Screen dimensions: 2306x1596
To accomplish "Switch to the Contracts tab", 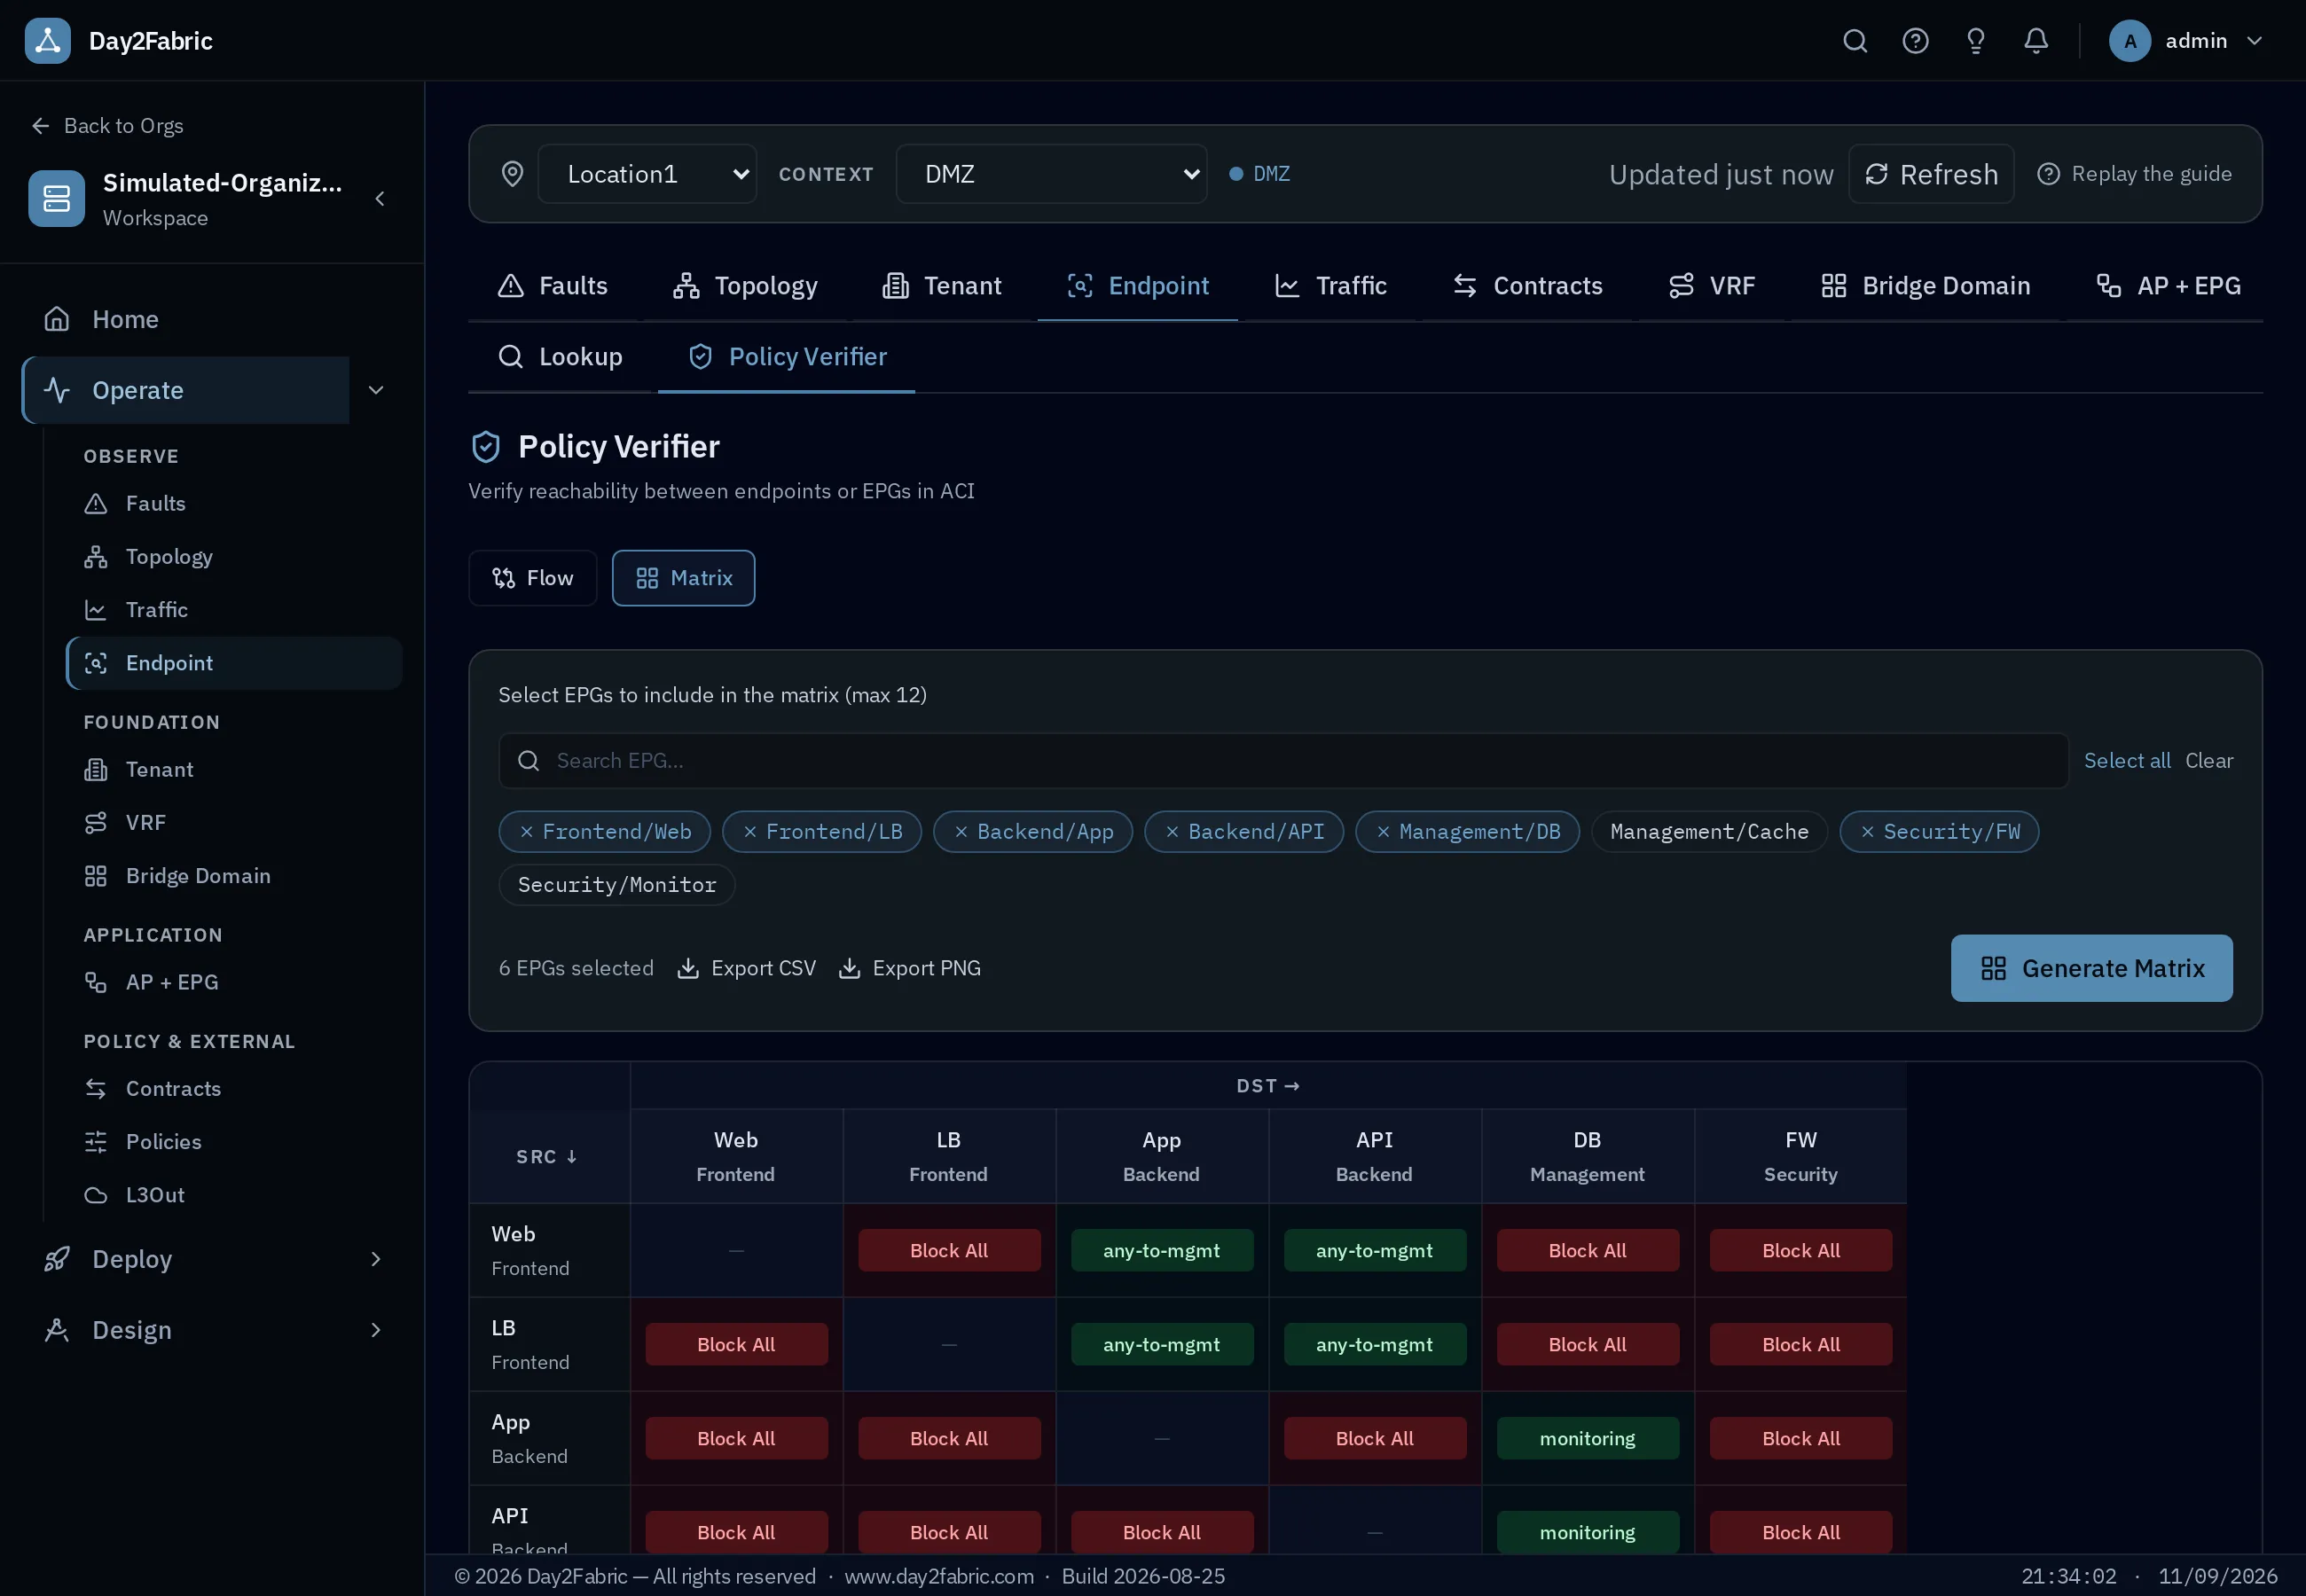I will pos(1528,286).
